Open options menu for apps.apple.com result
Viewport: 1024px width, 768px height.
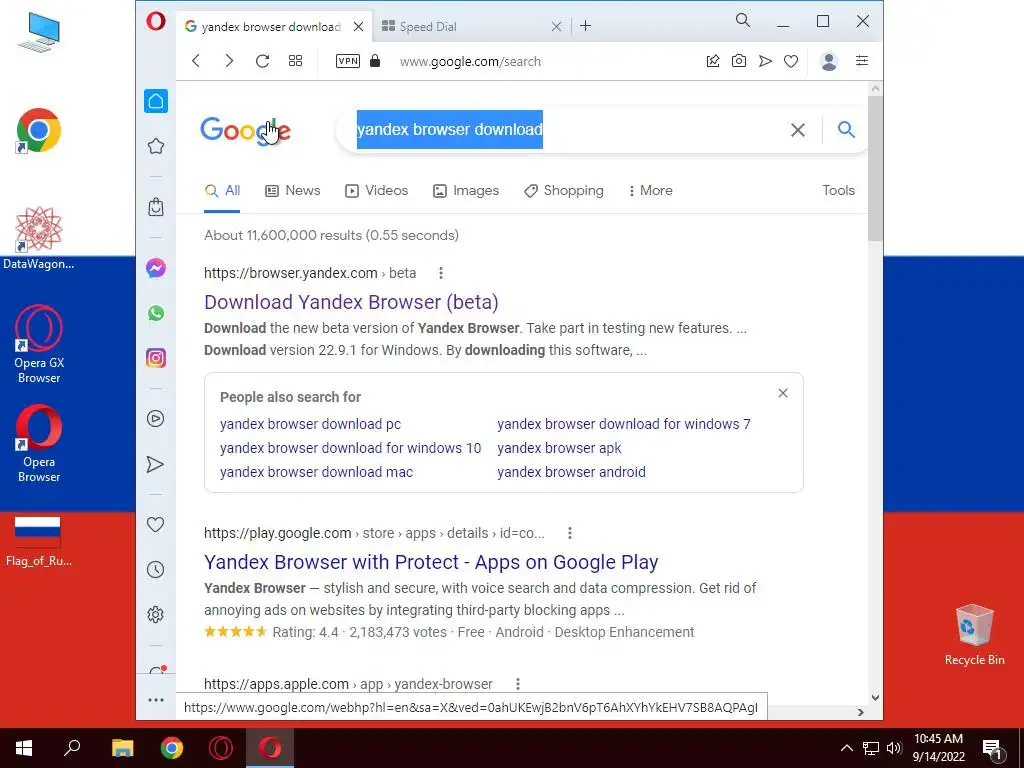coord(518,684)
